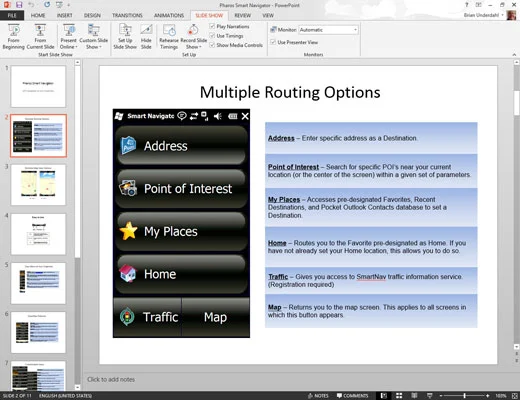The height and width of the screenshot is (400, 520).
Task: Open Set Up Slide Show dialog
Action: tap(125, 37)
